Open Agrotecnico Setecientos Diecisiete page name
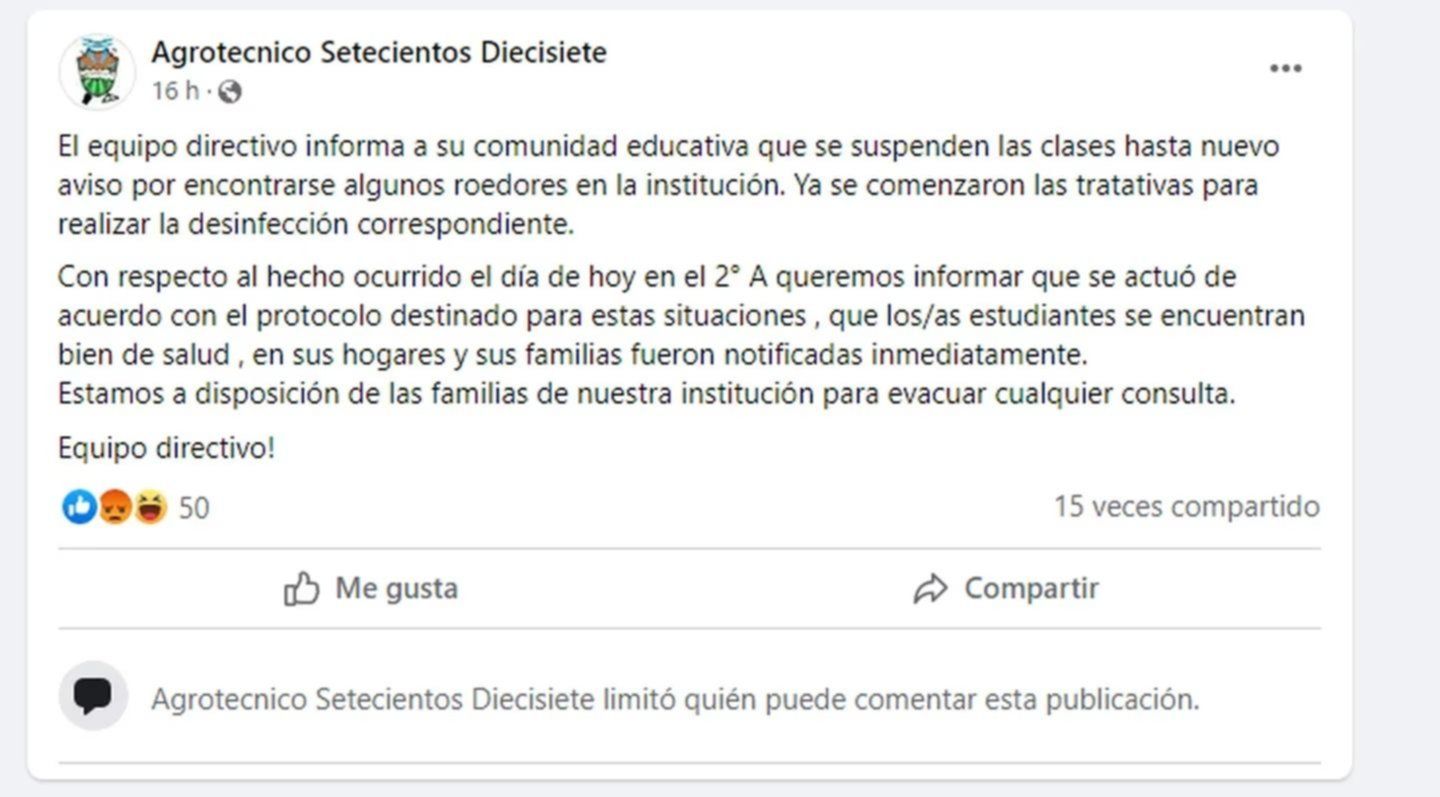The height and width of the screenshot is (797, 1440). coord(379,52)
